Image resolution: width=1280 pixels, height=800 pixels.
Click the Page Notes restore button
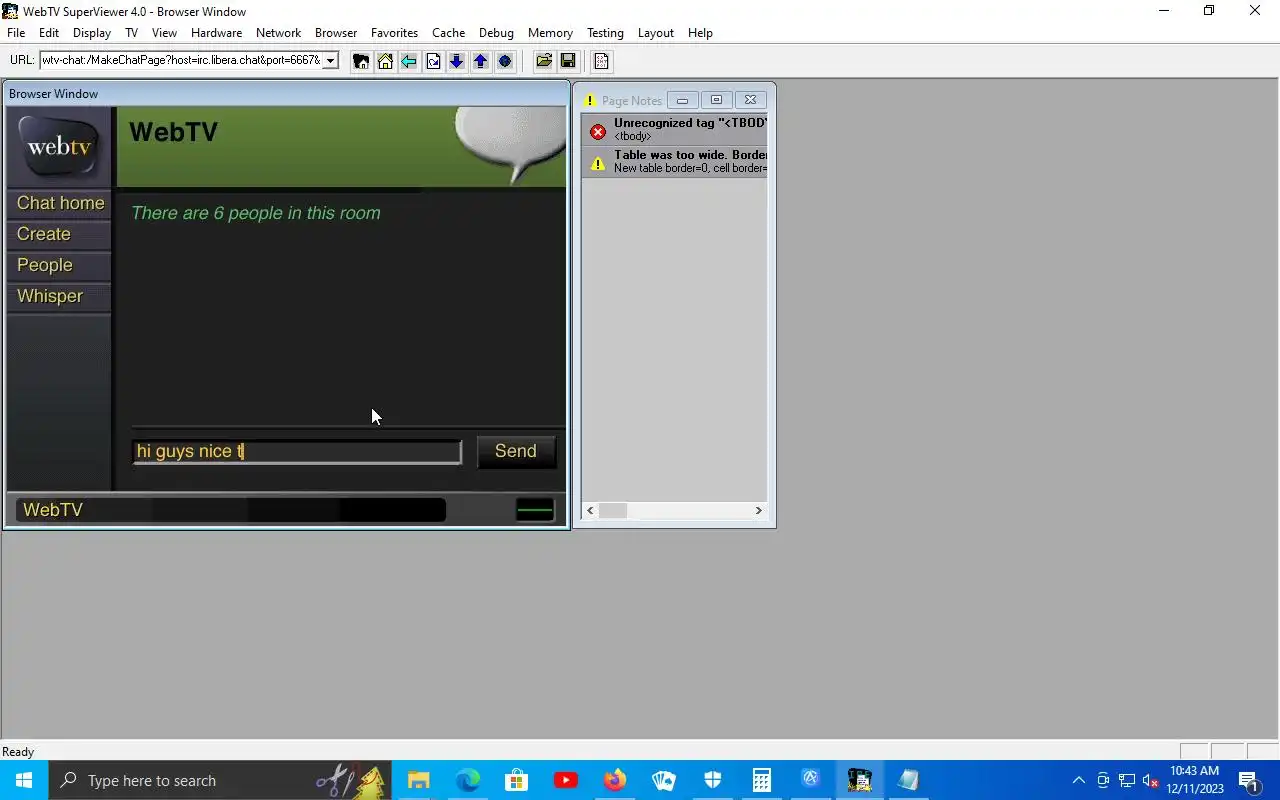716,100
